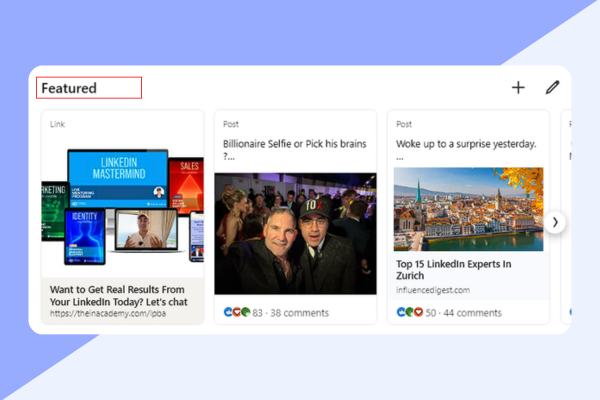Open the 38 comments link
Viewport: 600px width, 400px height.
click(298, 313)
